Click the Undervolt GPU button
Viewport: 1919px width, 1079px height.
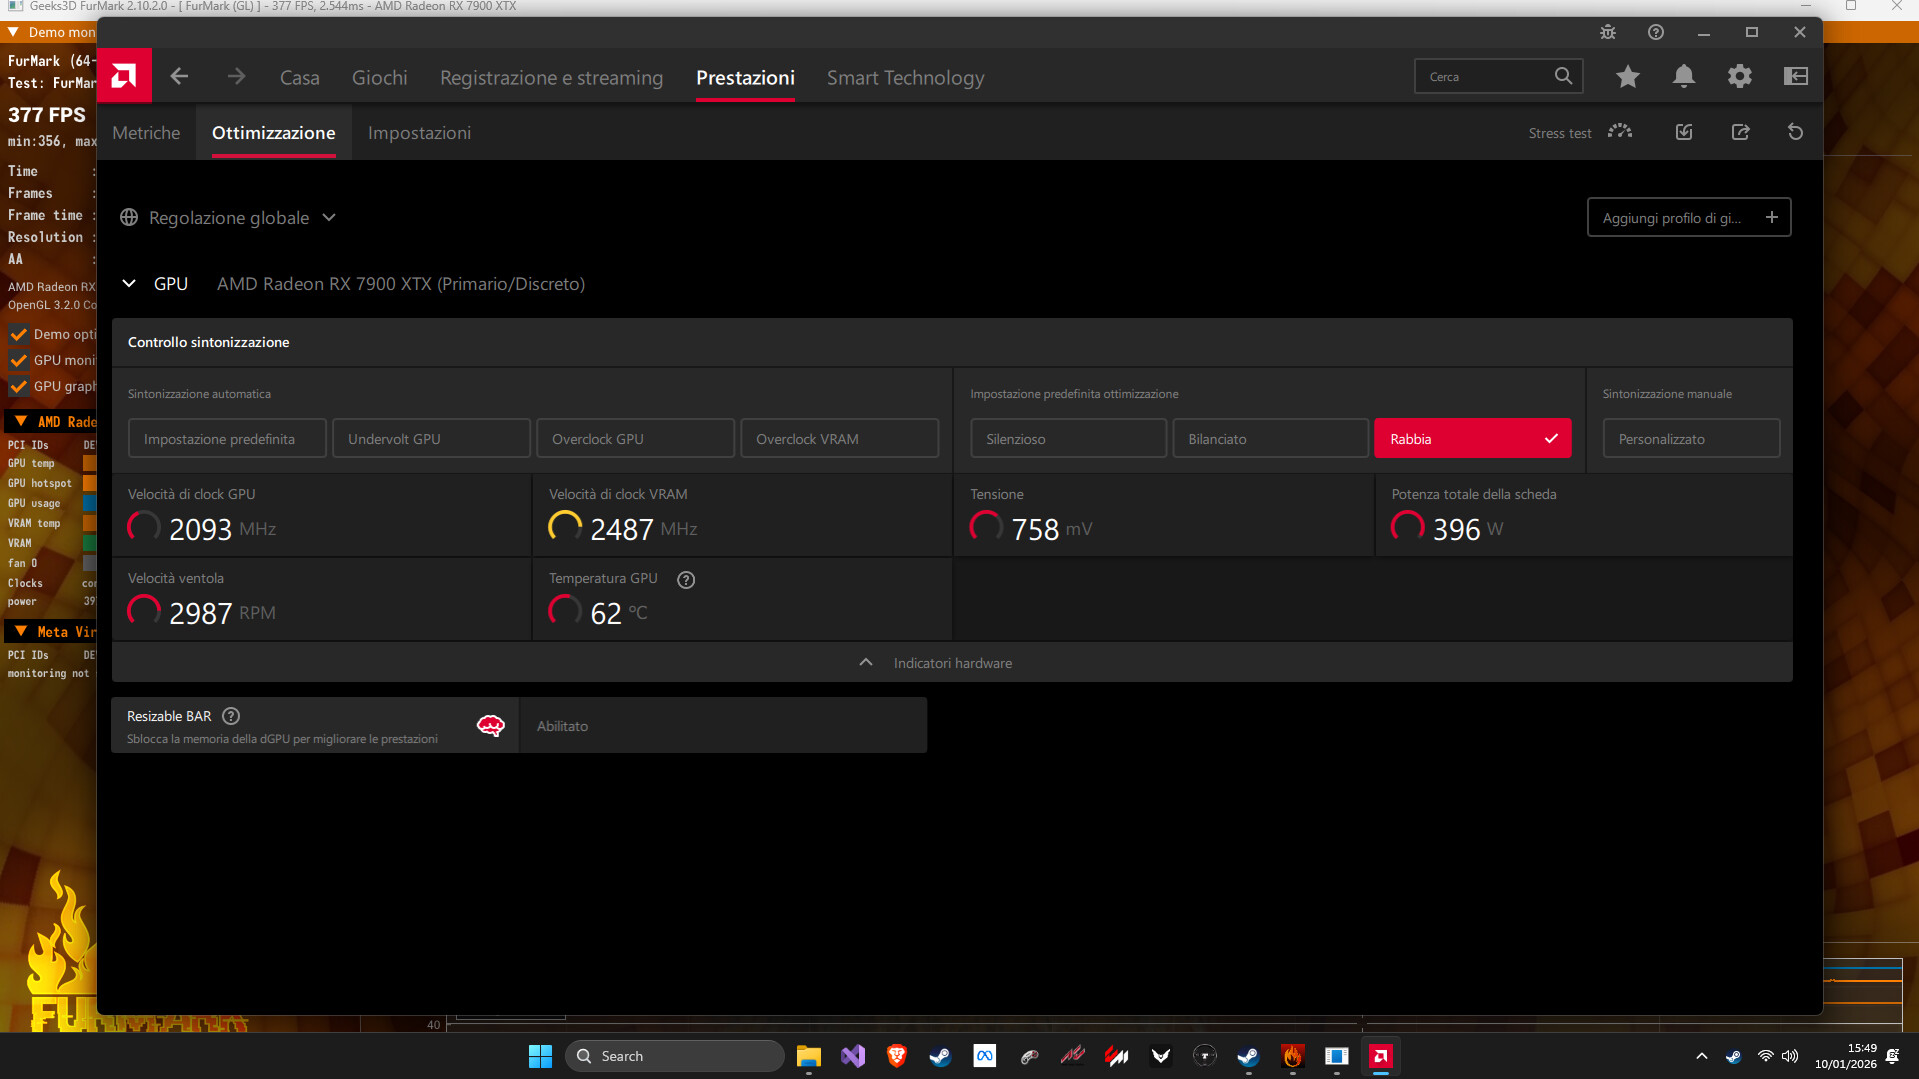[430, 439]
